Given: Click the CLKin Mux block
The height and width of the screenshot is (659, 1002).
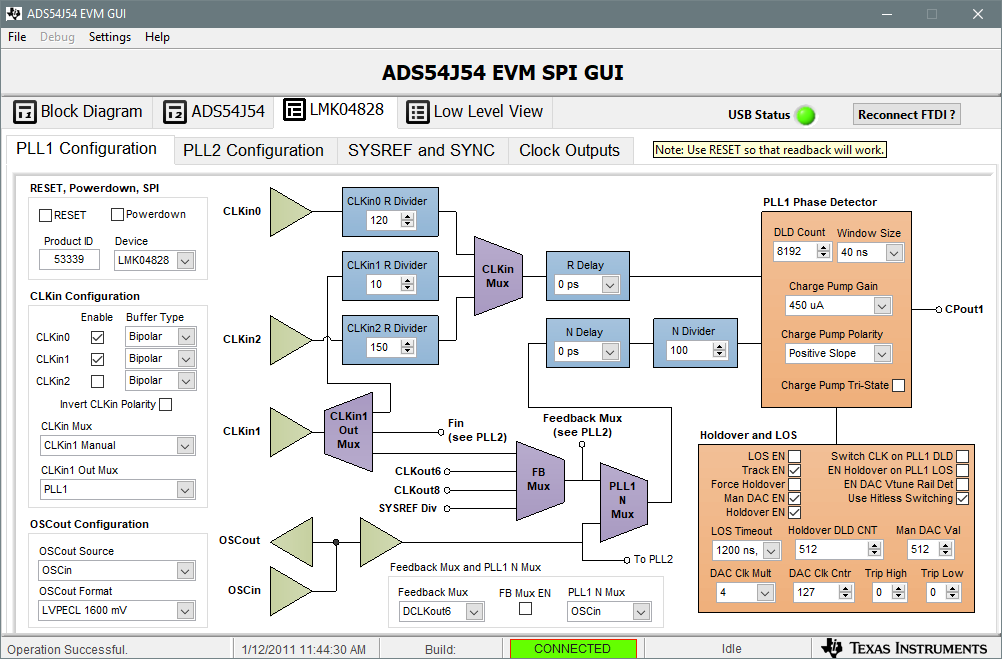Looking at the screenshot, I should pos(498,276).
